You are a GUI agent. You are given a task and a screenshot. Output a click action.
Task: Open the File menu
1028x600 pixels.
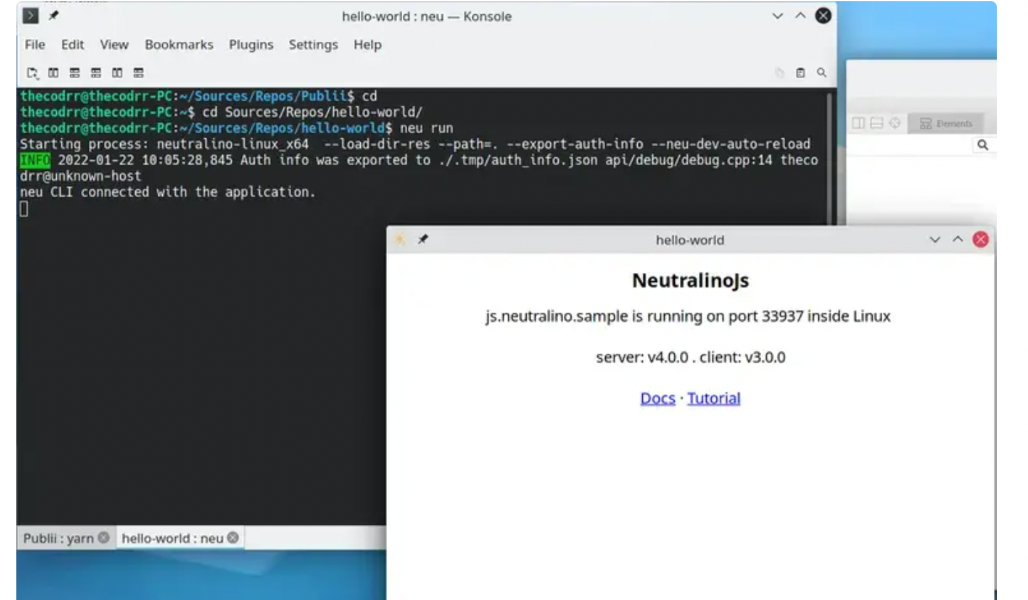tap(35, 45)
